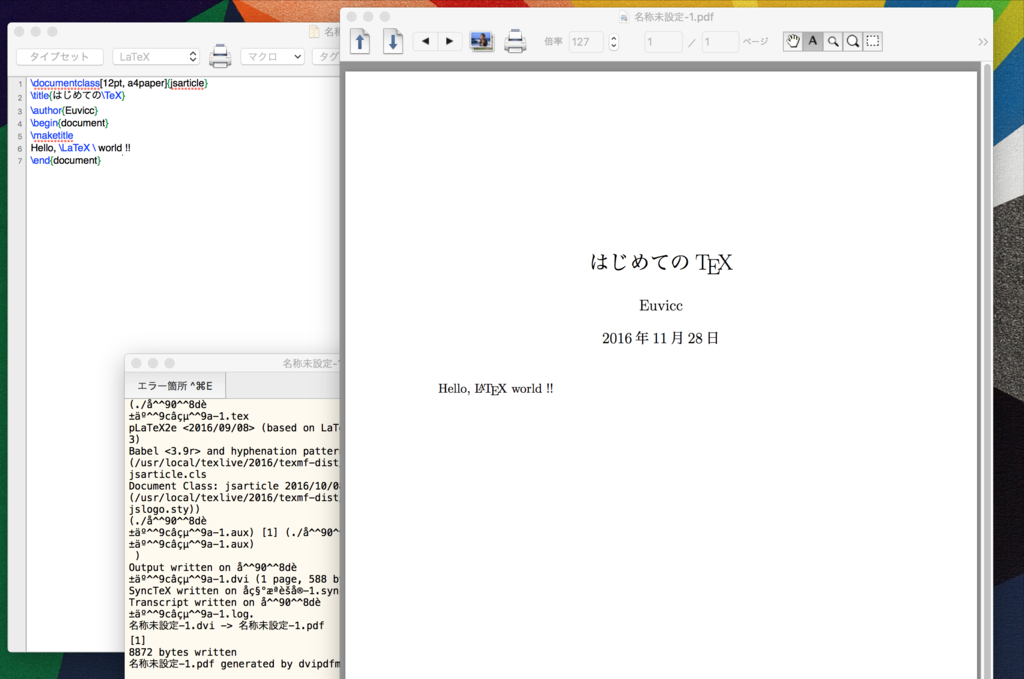This screenshot has height=679, width=1024.
Task: Select the large magnifier tool
Action: click(x=853, y=41)
